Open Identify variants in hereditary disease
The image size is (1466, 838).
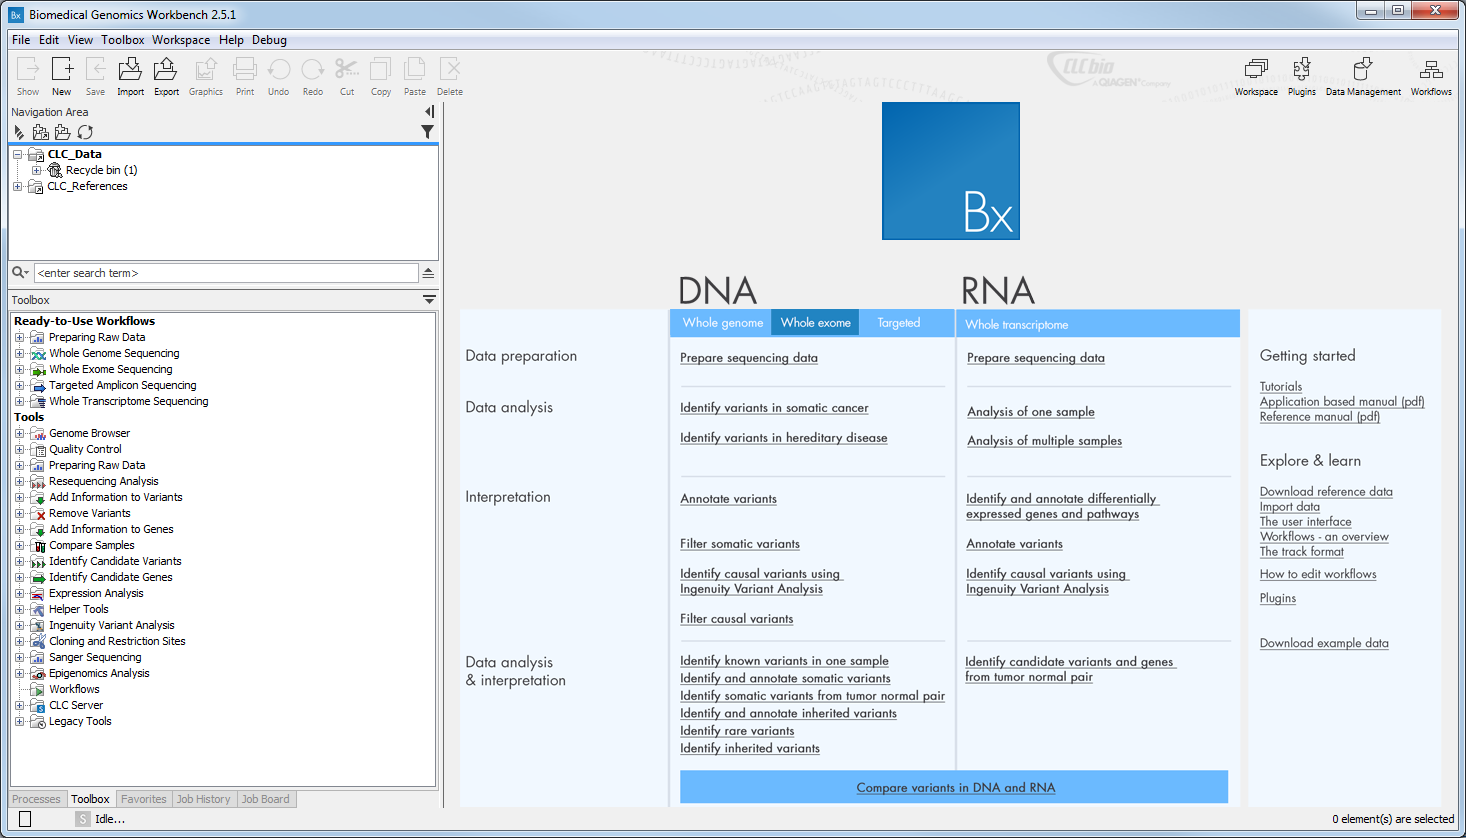click(784, 438)
